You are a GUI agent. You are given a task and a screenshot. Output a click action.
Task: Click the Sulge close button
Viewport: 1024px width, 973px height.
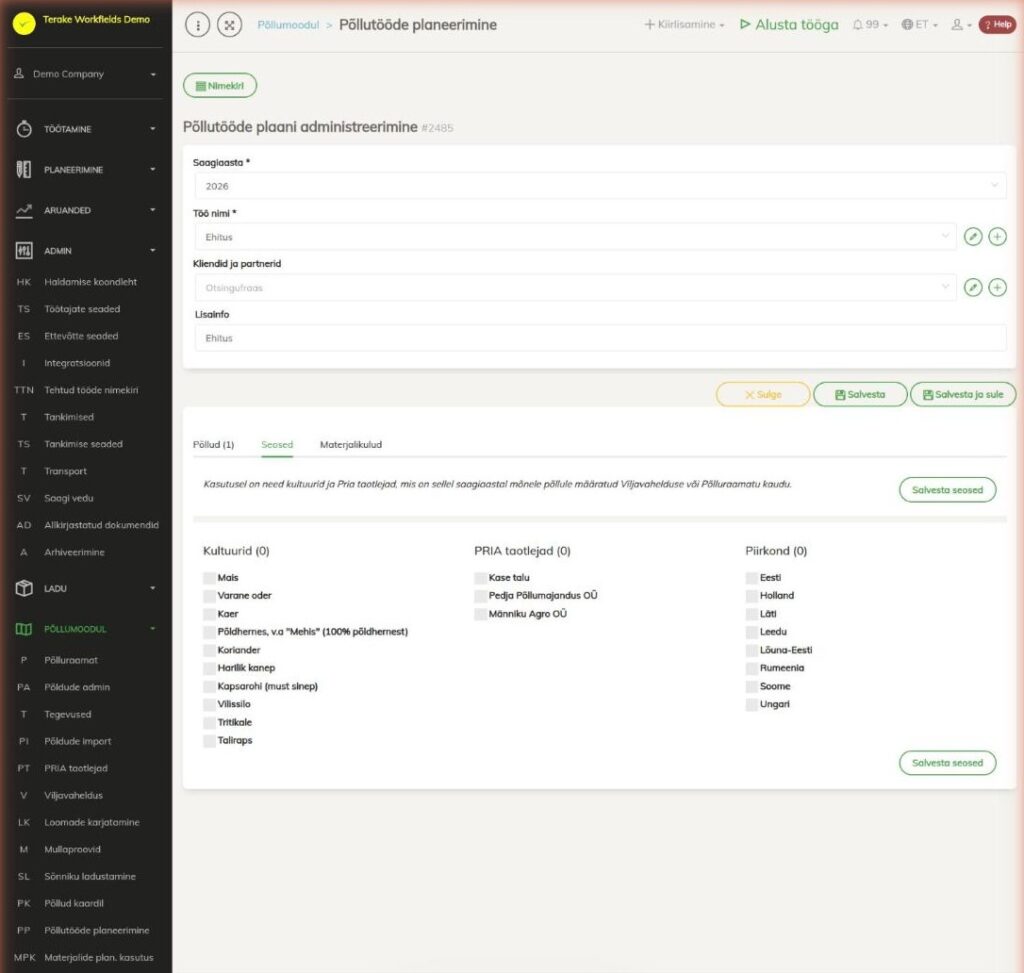click(763, 394)
